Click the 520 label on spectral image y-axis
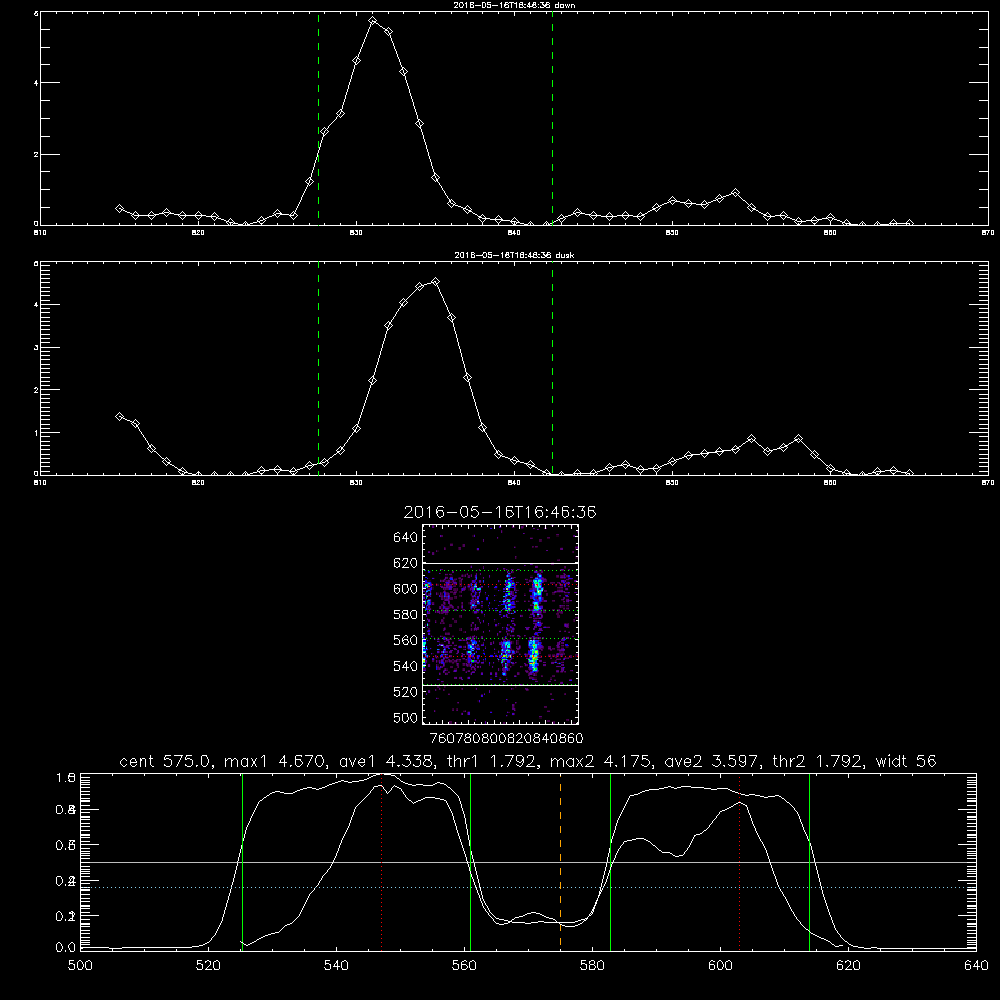Image resolution: width=1000 pixels, height=1000 pixels. [406, 692]
